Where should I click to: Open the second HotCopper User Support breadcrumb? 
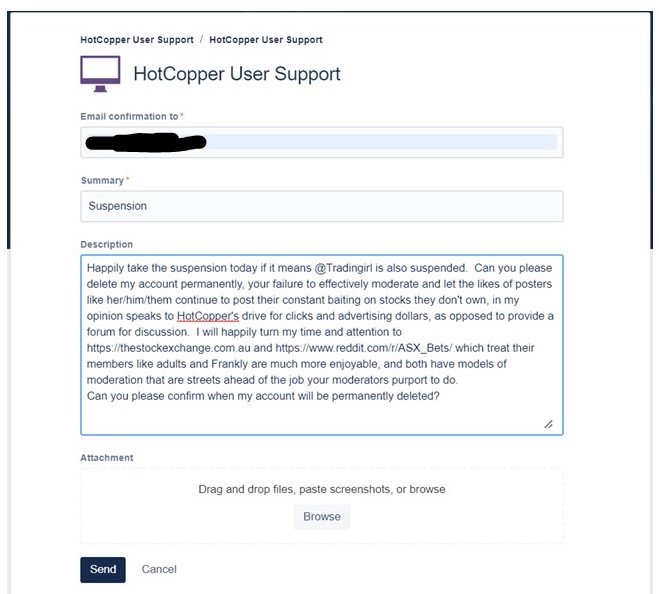(266, 40)
